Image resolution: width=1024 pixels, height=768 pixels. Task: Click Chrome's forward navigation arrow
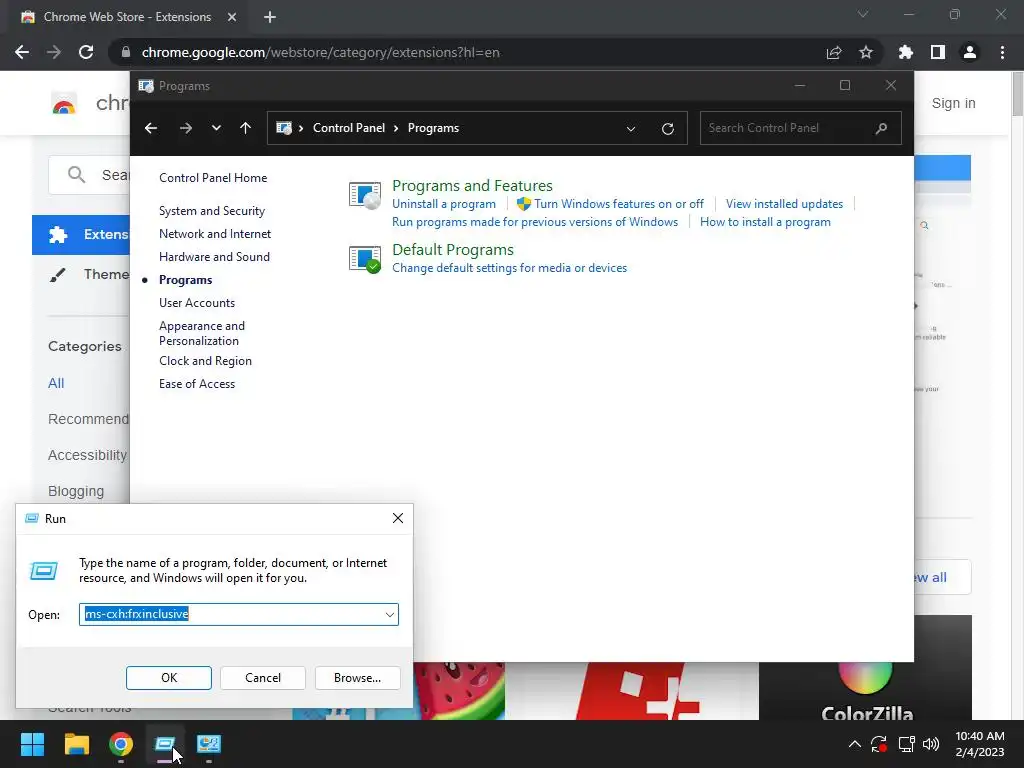click(x=54, y=52)
